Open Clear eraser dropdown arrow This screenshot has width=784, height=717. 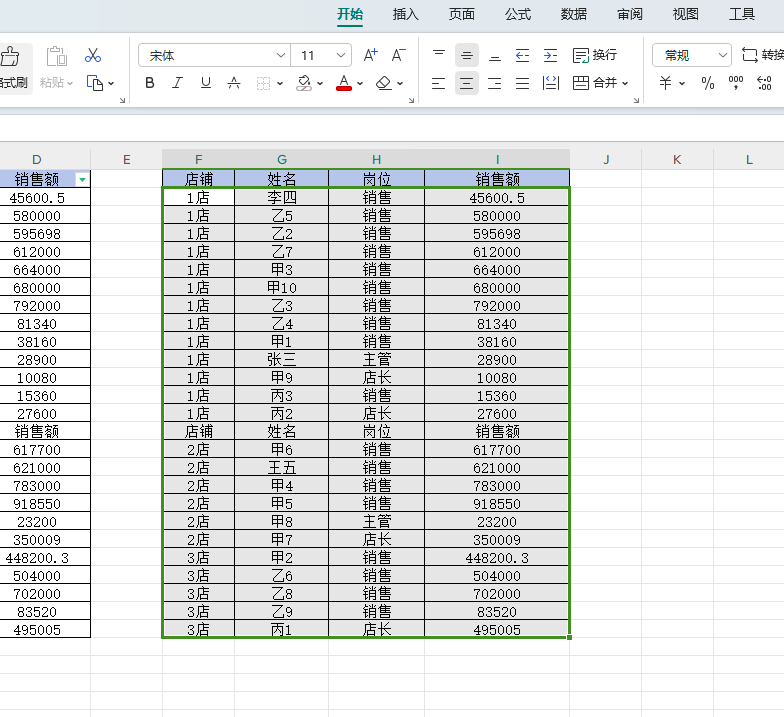(400, 84)
